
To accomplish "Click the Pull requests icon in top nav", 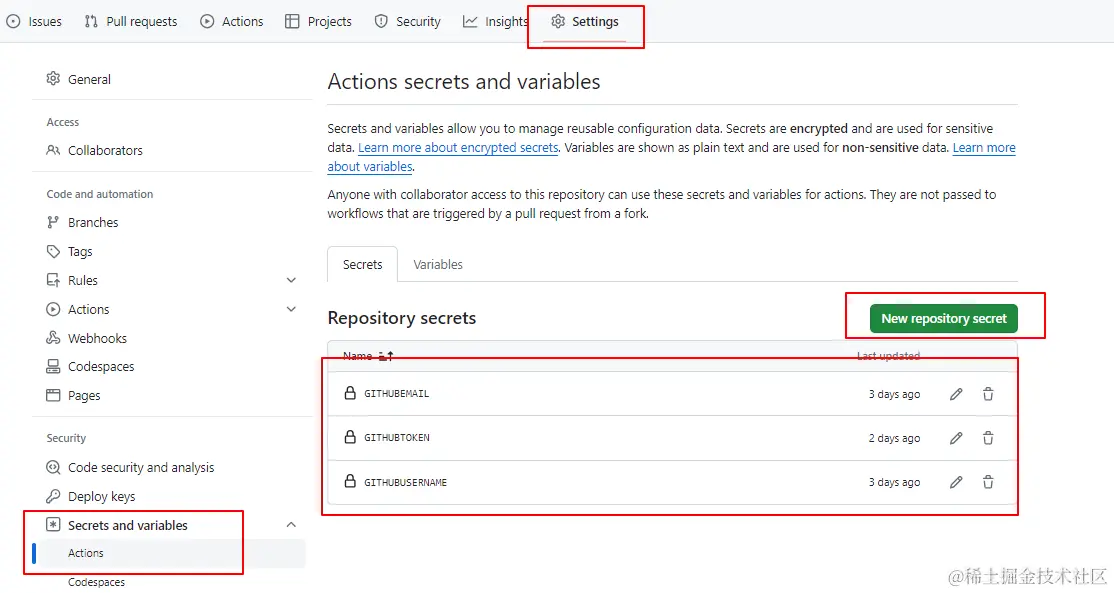I will coord(91,21).
